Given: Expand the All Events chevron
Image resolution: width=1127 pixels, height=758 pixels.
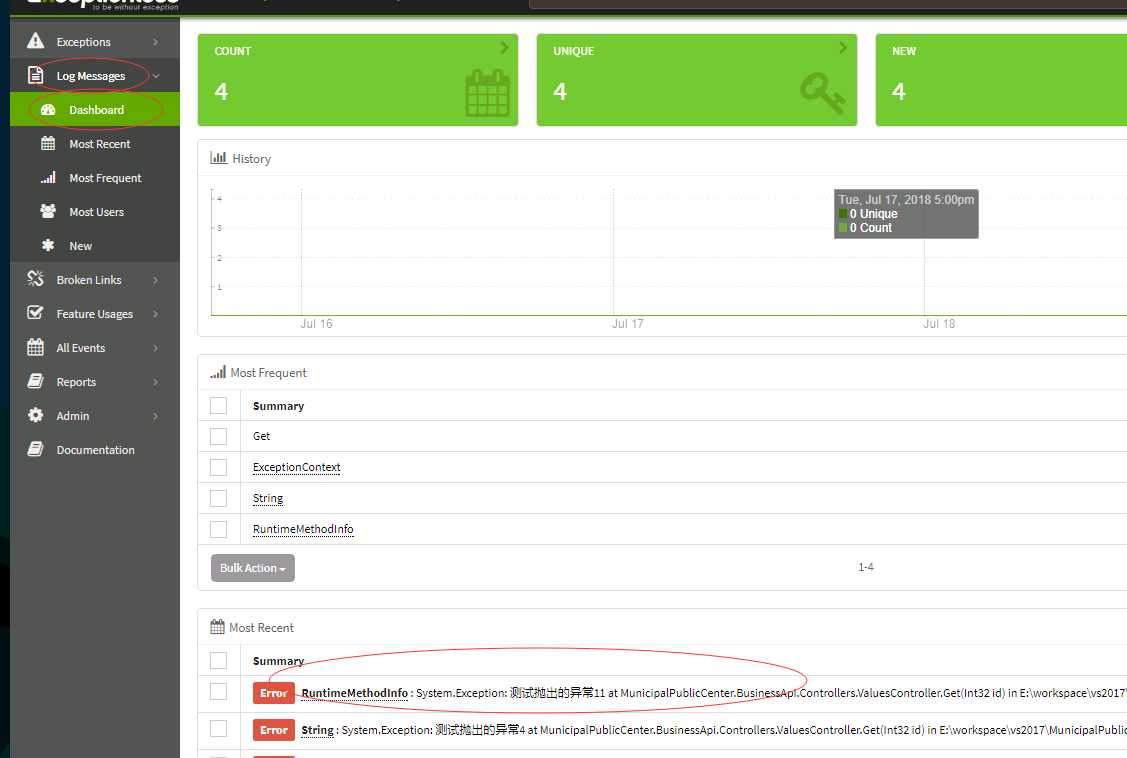Looking at the screenshot, I should [x=155, y=348].
